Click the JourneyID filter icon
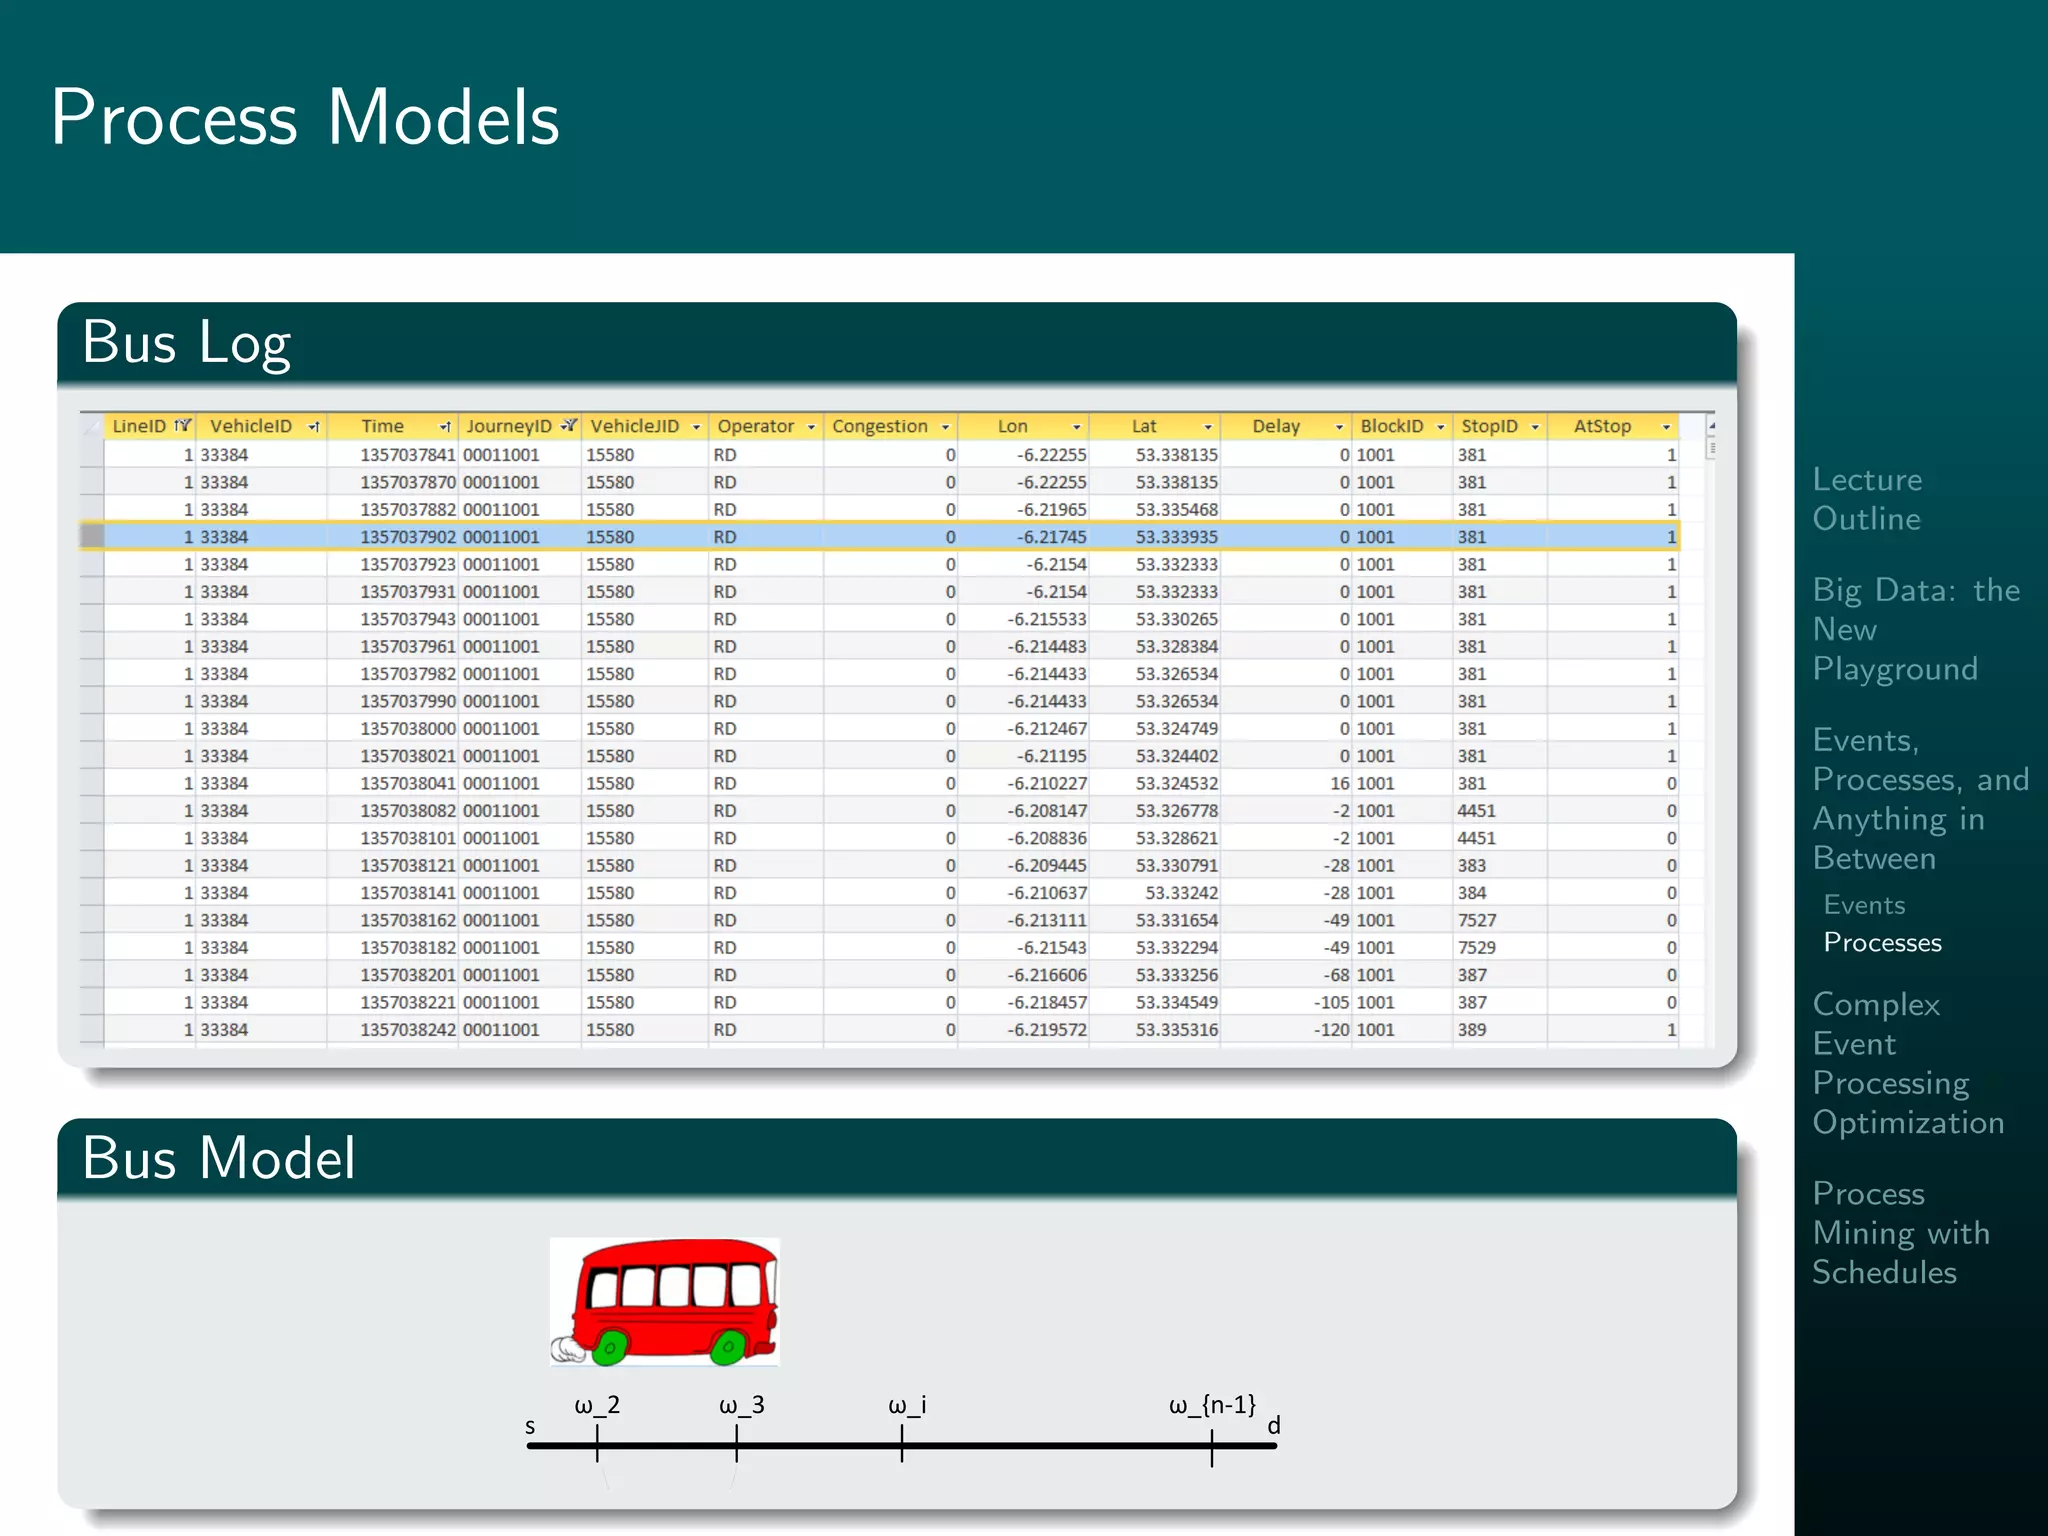Screen dimensions: 2048x1536 569,426
